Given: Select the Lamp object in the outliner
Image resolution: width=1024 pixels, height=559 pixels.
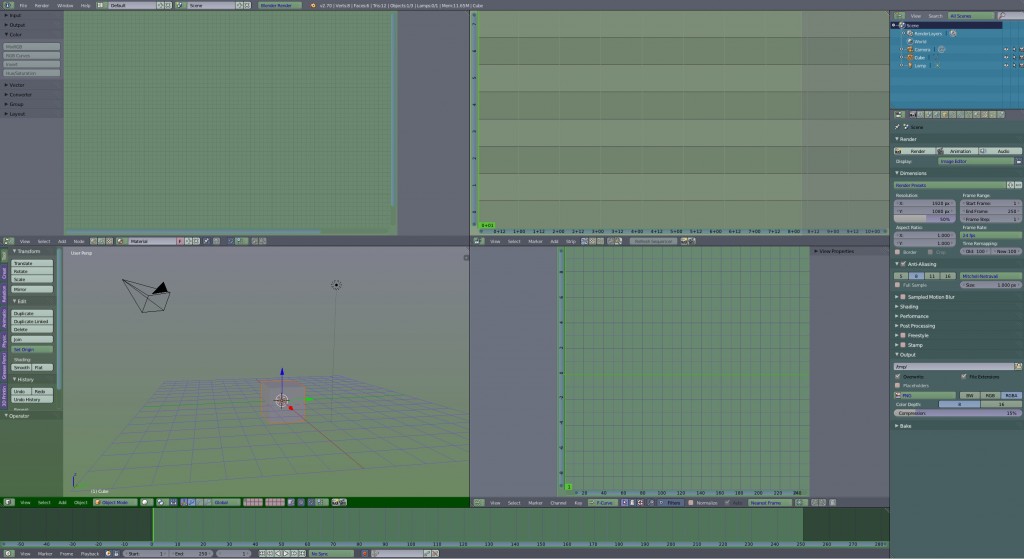Looking at the screenshot, I should click(920, 65).
